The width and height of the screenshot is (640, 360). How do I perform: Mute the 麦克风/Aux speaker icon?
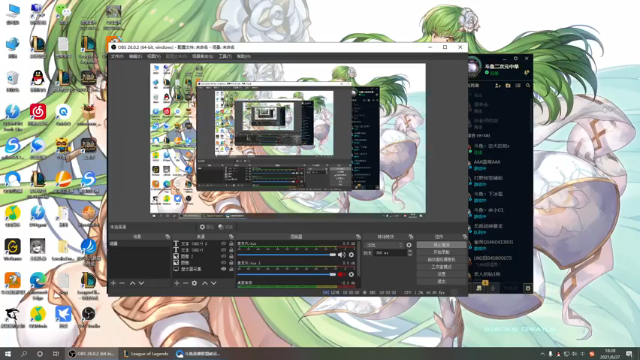tap(342, 255)
